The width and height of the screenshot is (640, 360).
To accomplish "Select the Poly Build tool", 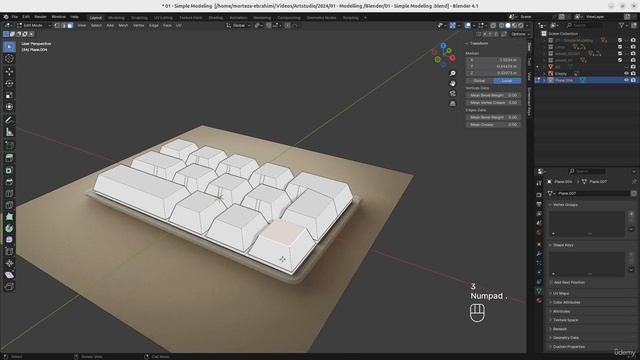I will coord(9,217).
